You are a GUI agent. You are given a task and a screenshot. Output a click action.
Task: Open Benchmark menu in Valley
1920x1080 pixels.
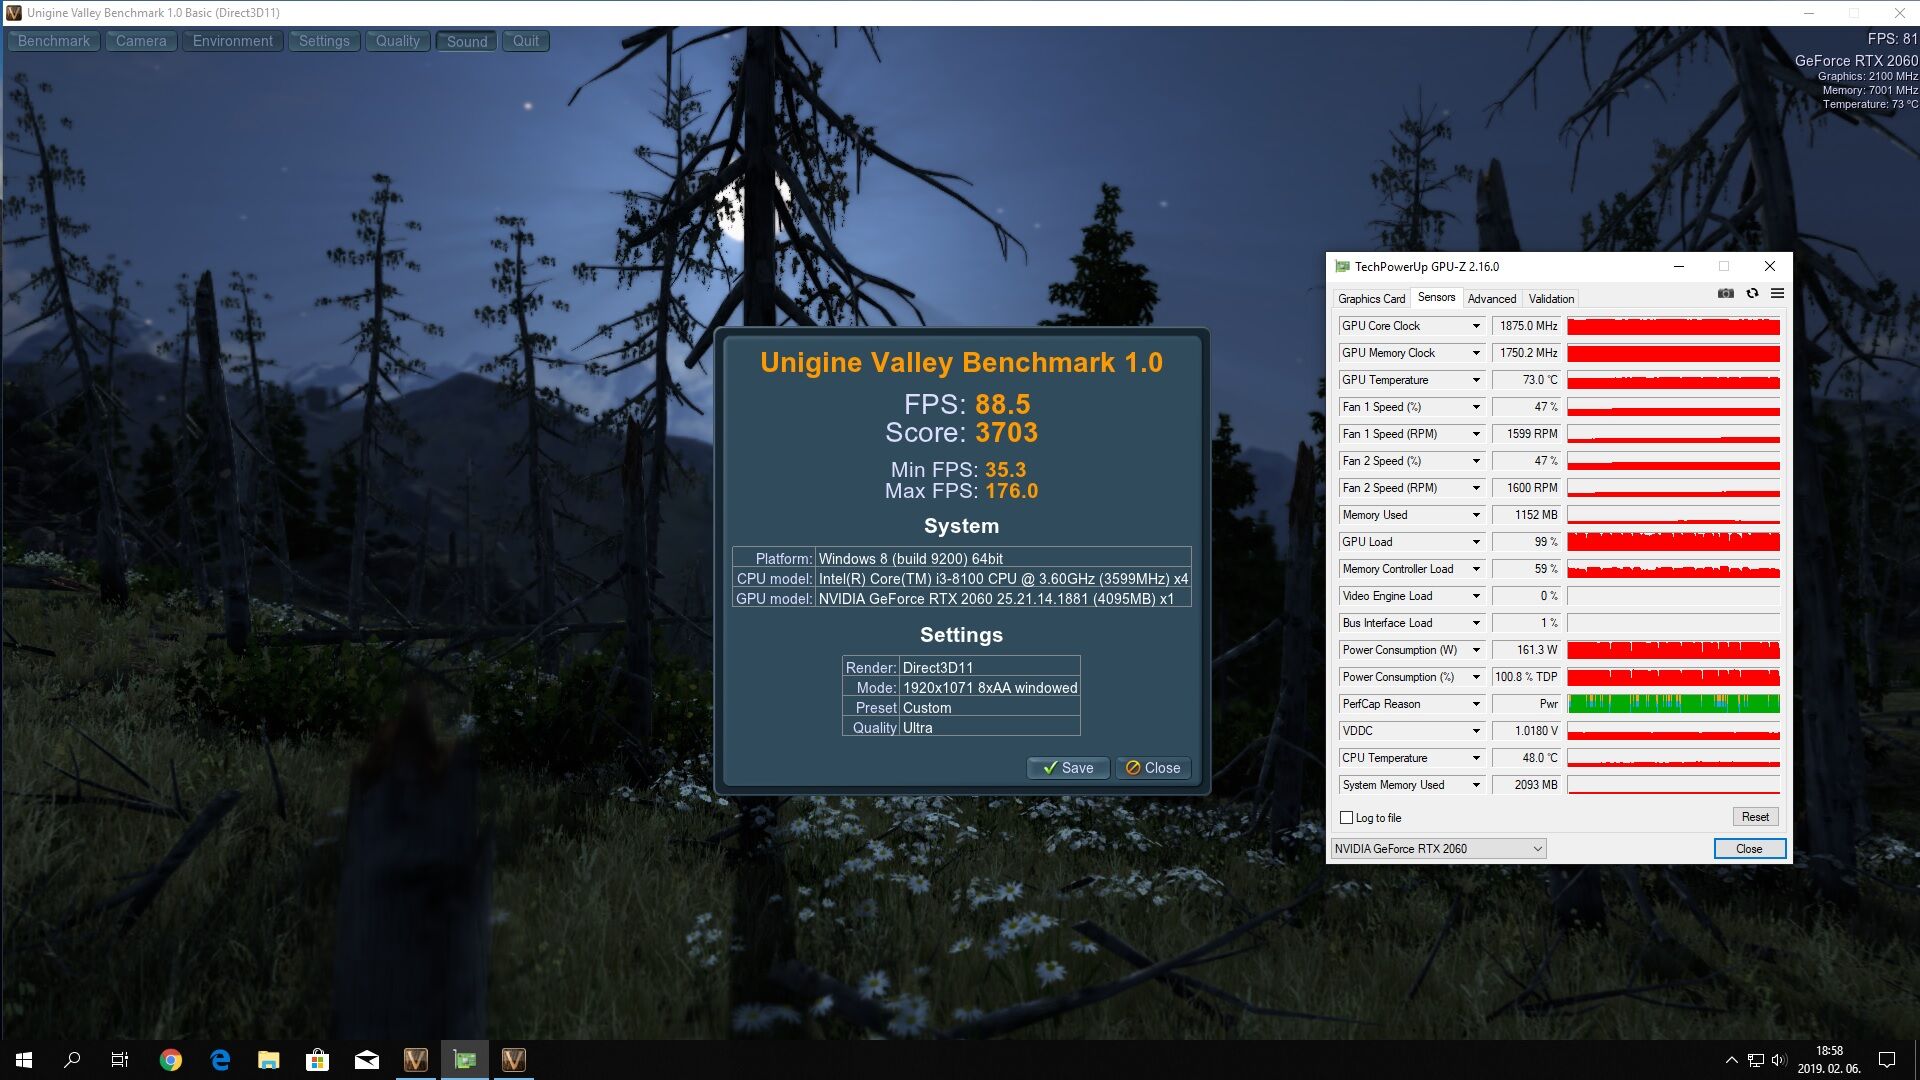(x=54, y=41)
